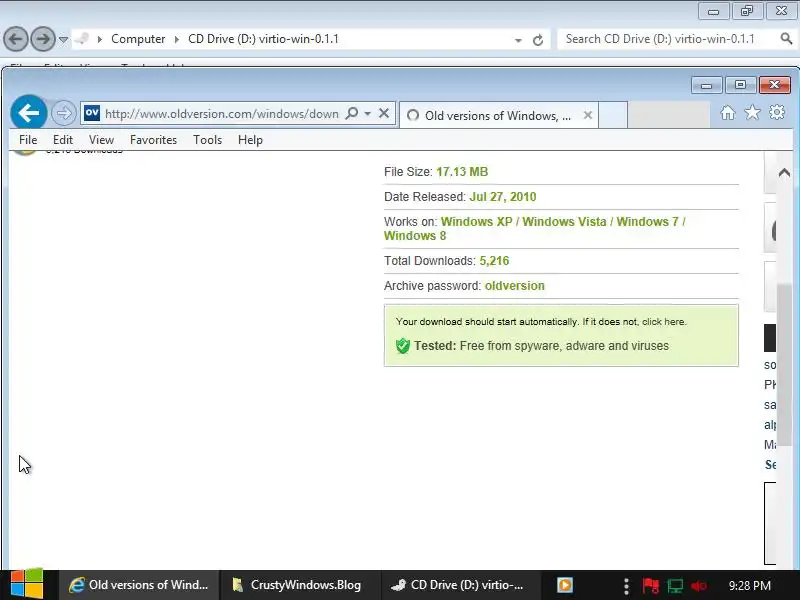
Task: Open IE Tools gear icon
Action: (777, 112)
